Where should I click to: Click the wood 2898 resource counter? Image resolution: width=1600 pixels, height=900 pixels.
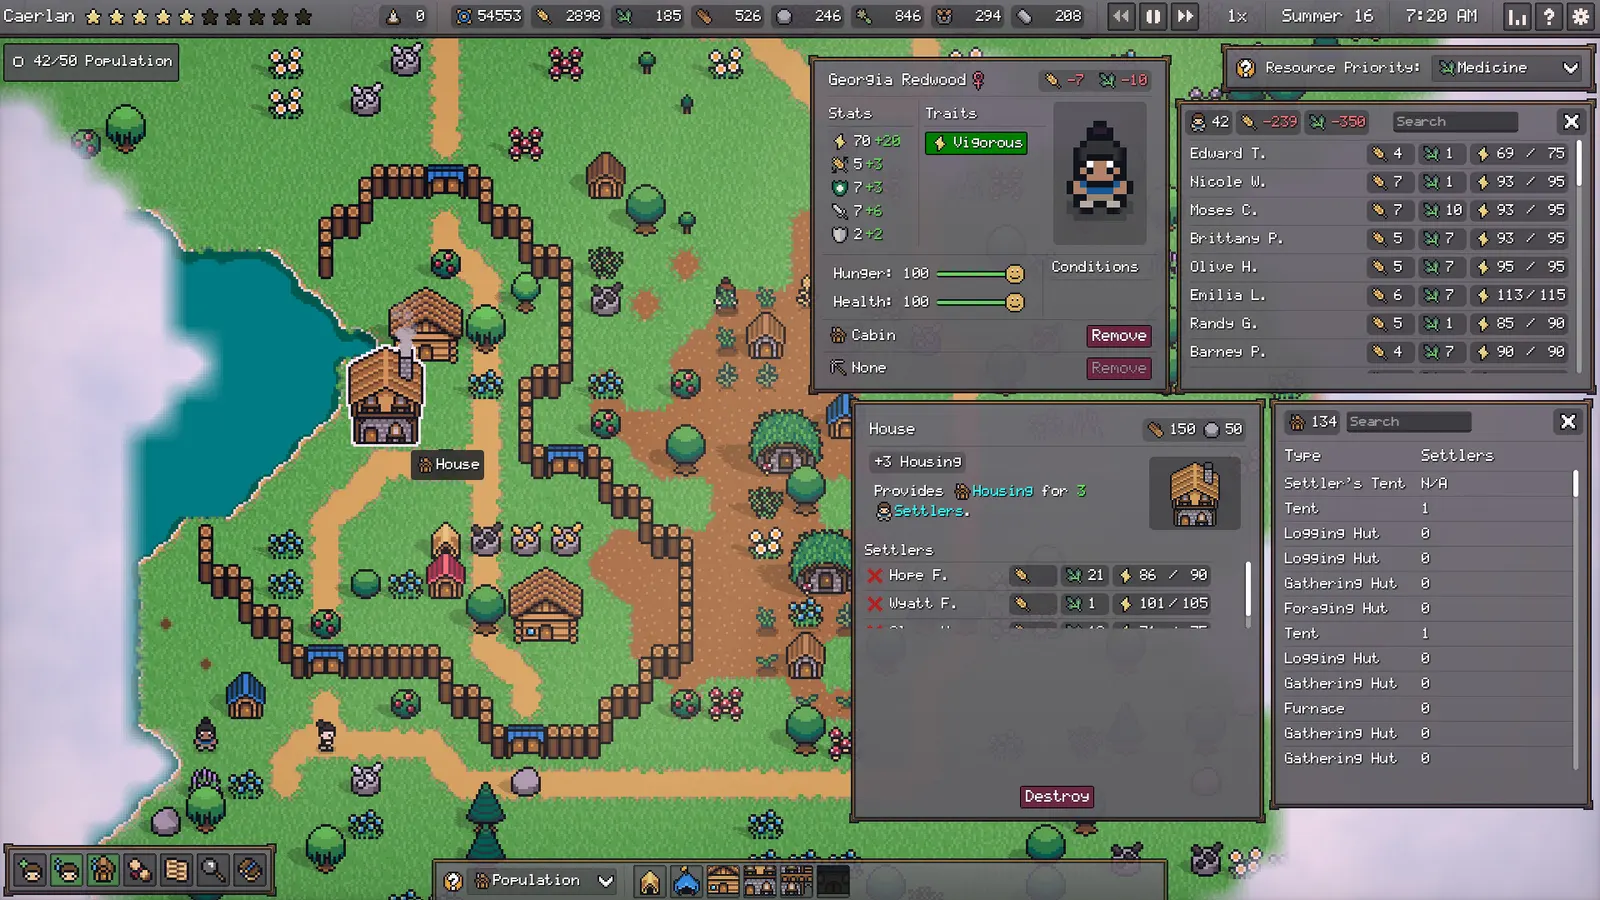tap(569, 16)
